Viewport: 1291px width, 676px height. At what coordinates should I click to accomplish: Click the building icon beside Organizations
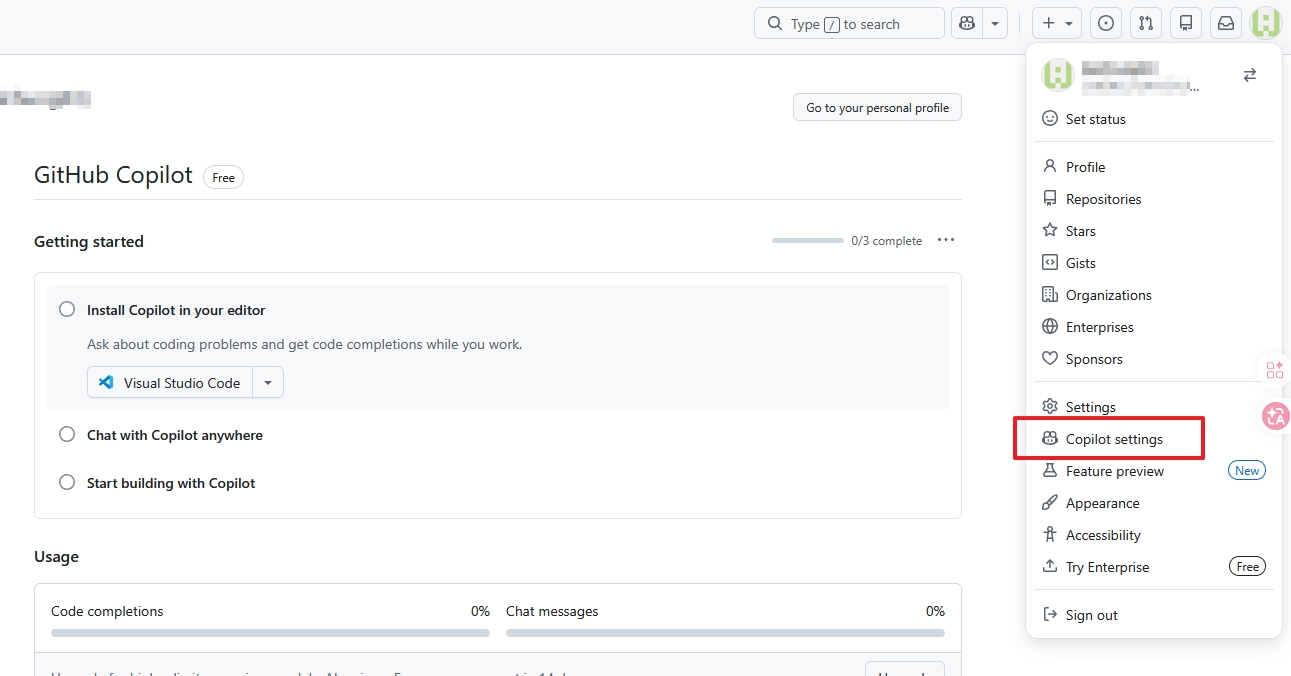point(1050,294)
